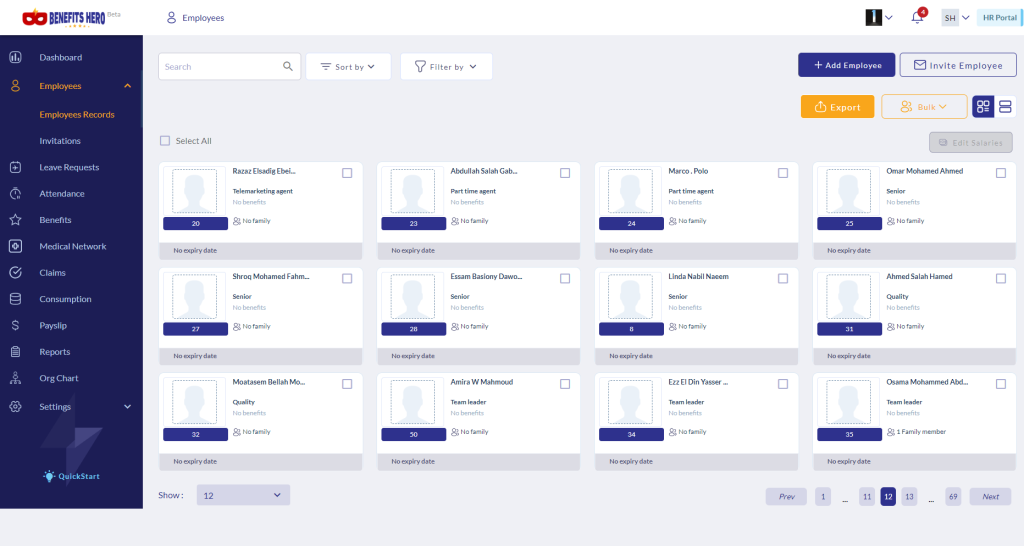Expand the Filter by dropdown

(x=446, y=67)
